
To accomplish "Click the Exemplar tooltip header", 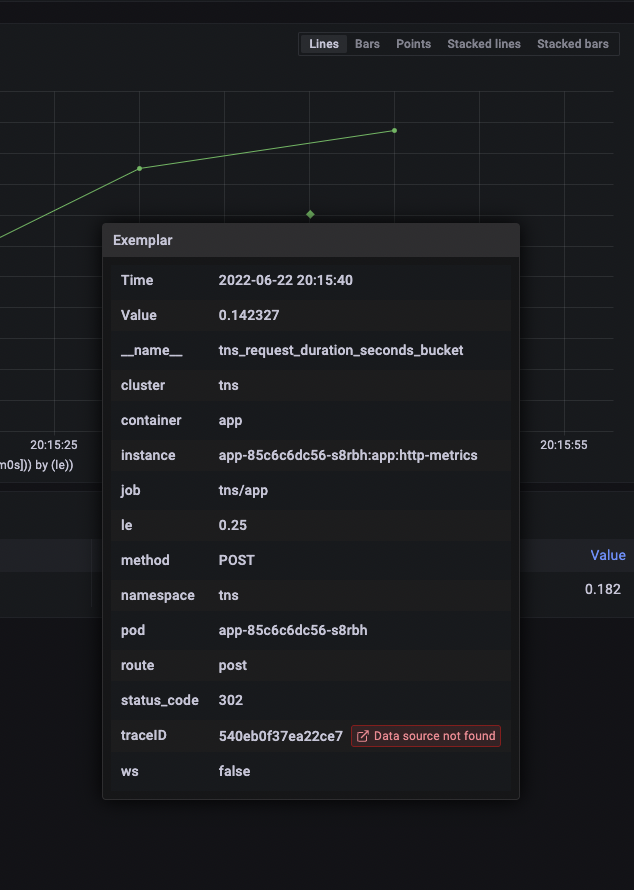I will click(310, 240).
